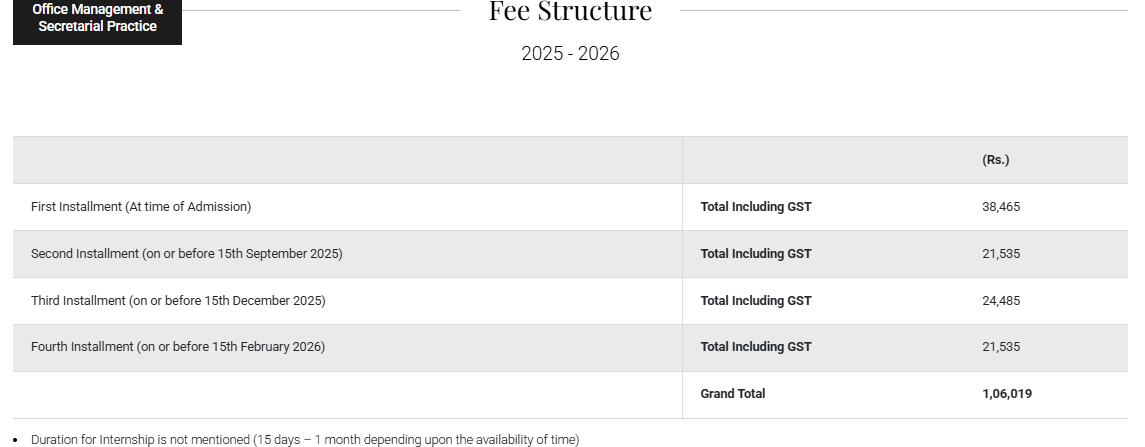Click the Fee Structure heading
Screen dimensions: 1145x447
570,12
